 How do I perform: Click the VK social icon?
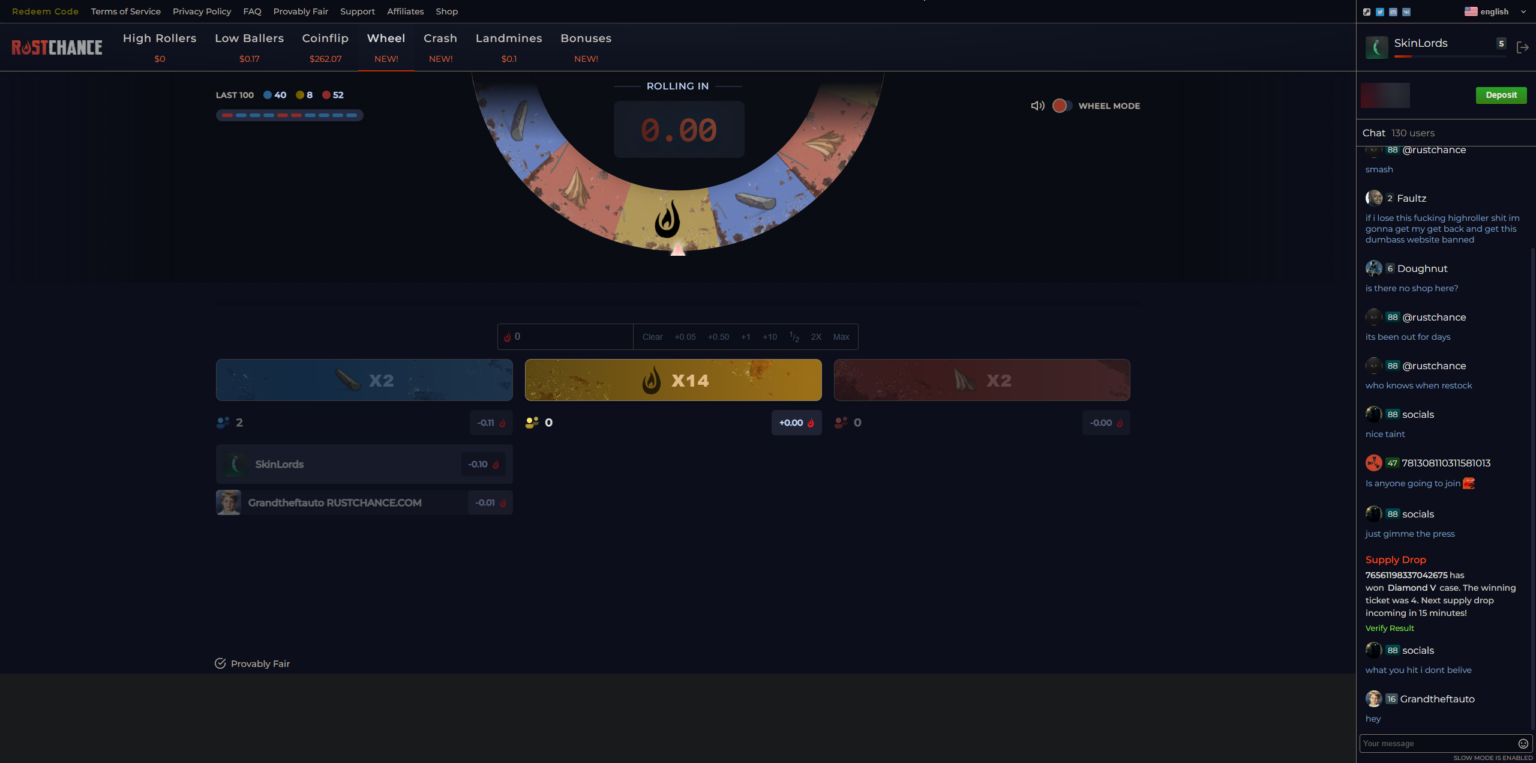[1406, 11]
